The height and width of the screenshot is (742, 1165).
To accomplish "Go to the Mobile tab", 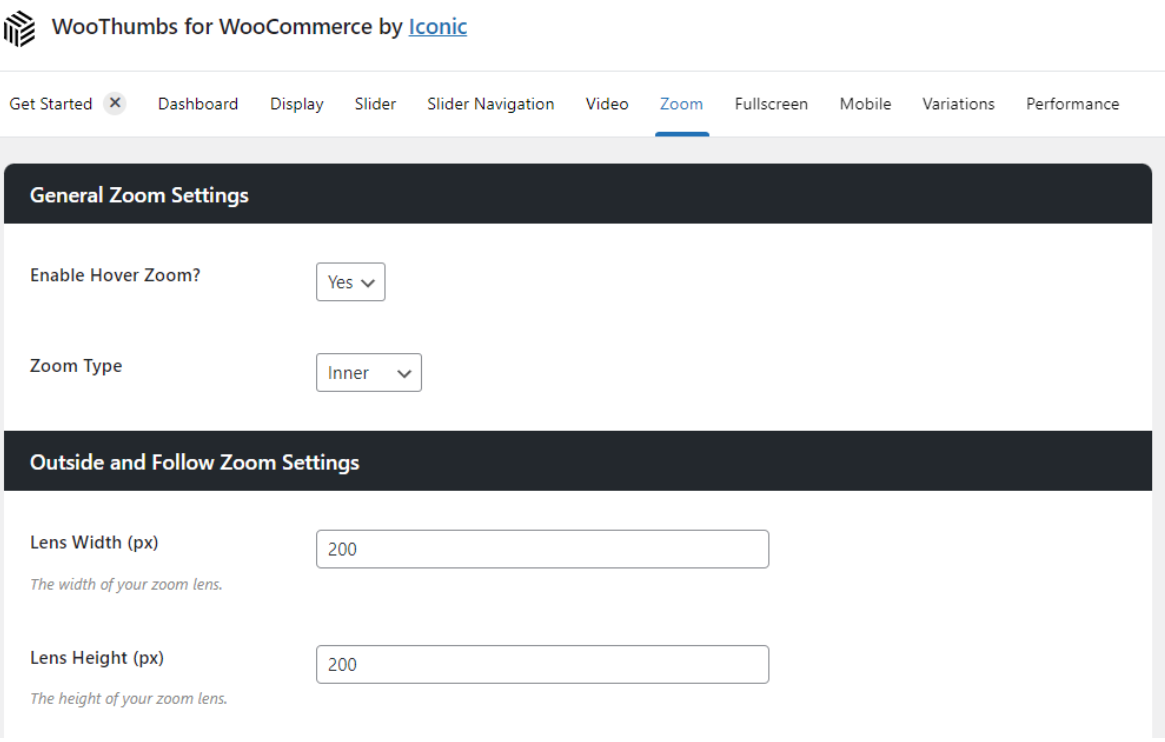I will click(864, 103).
